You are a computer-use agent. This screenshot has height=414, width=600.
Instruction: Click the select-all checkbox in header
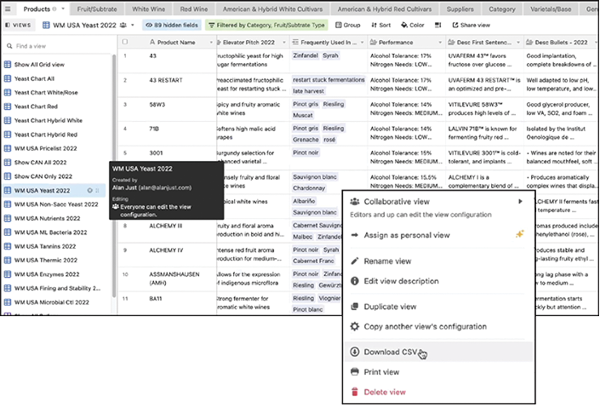[125, 42]
